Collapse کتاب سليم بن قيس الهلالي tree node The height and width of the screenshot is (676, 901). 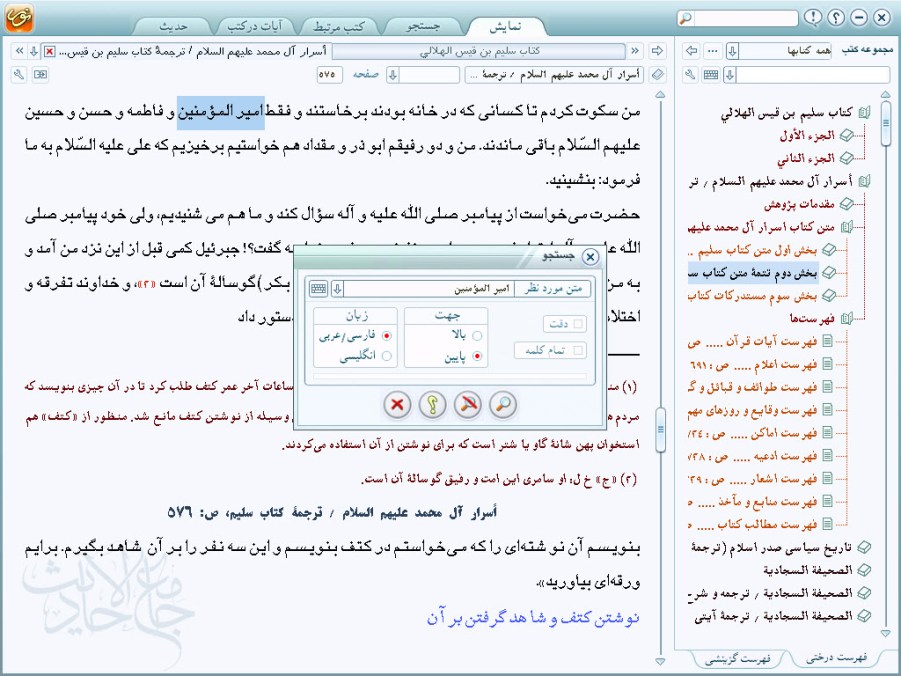pyautogui.click(x=864, y=113)
